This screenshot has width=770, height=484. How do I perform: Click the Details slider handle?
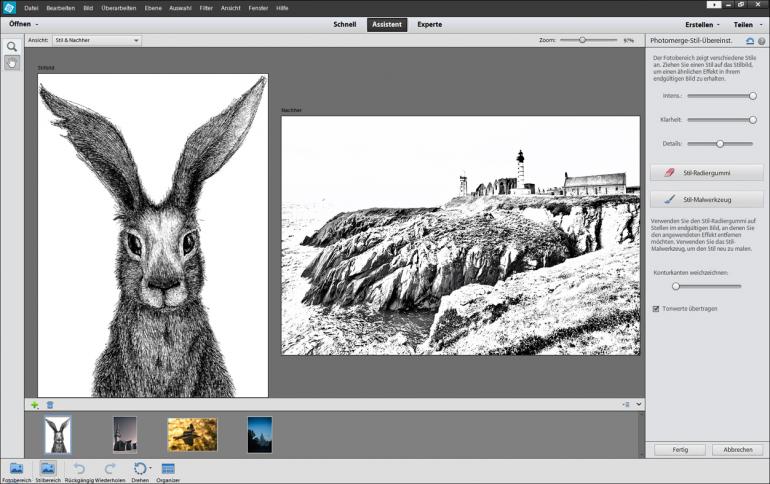pyautogui.click(x=719, y=144)
